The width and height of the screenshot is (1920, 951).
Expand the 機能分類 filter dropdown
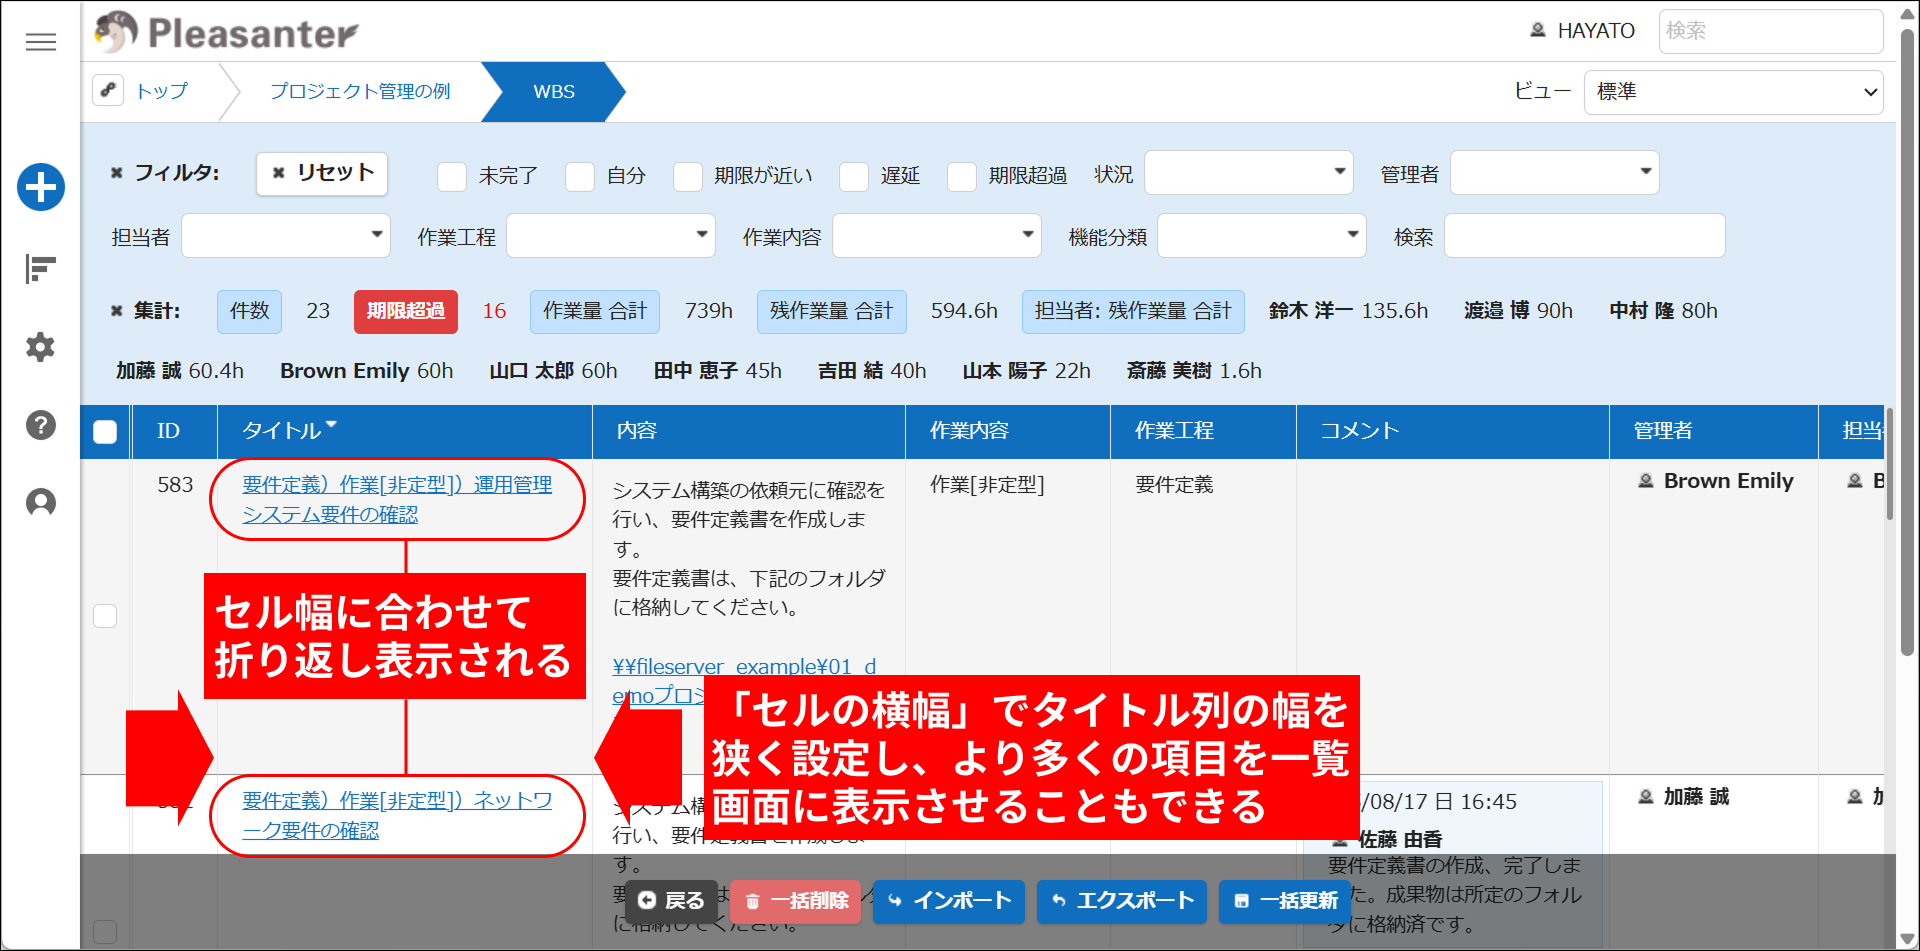[x=1262, y=236]
